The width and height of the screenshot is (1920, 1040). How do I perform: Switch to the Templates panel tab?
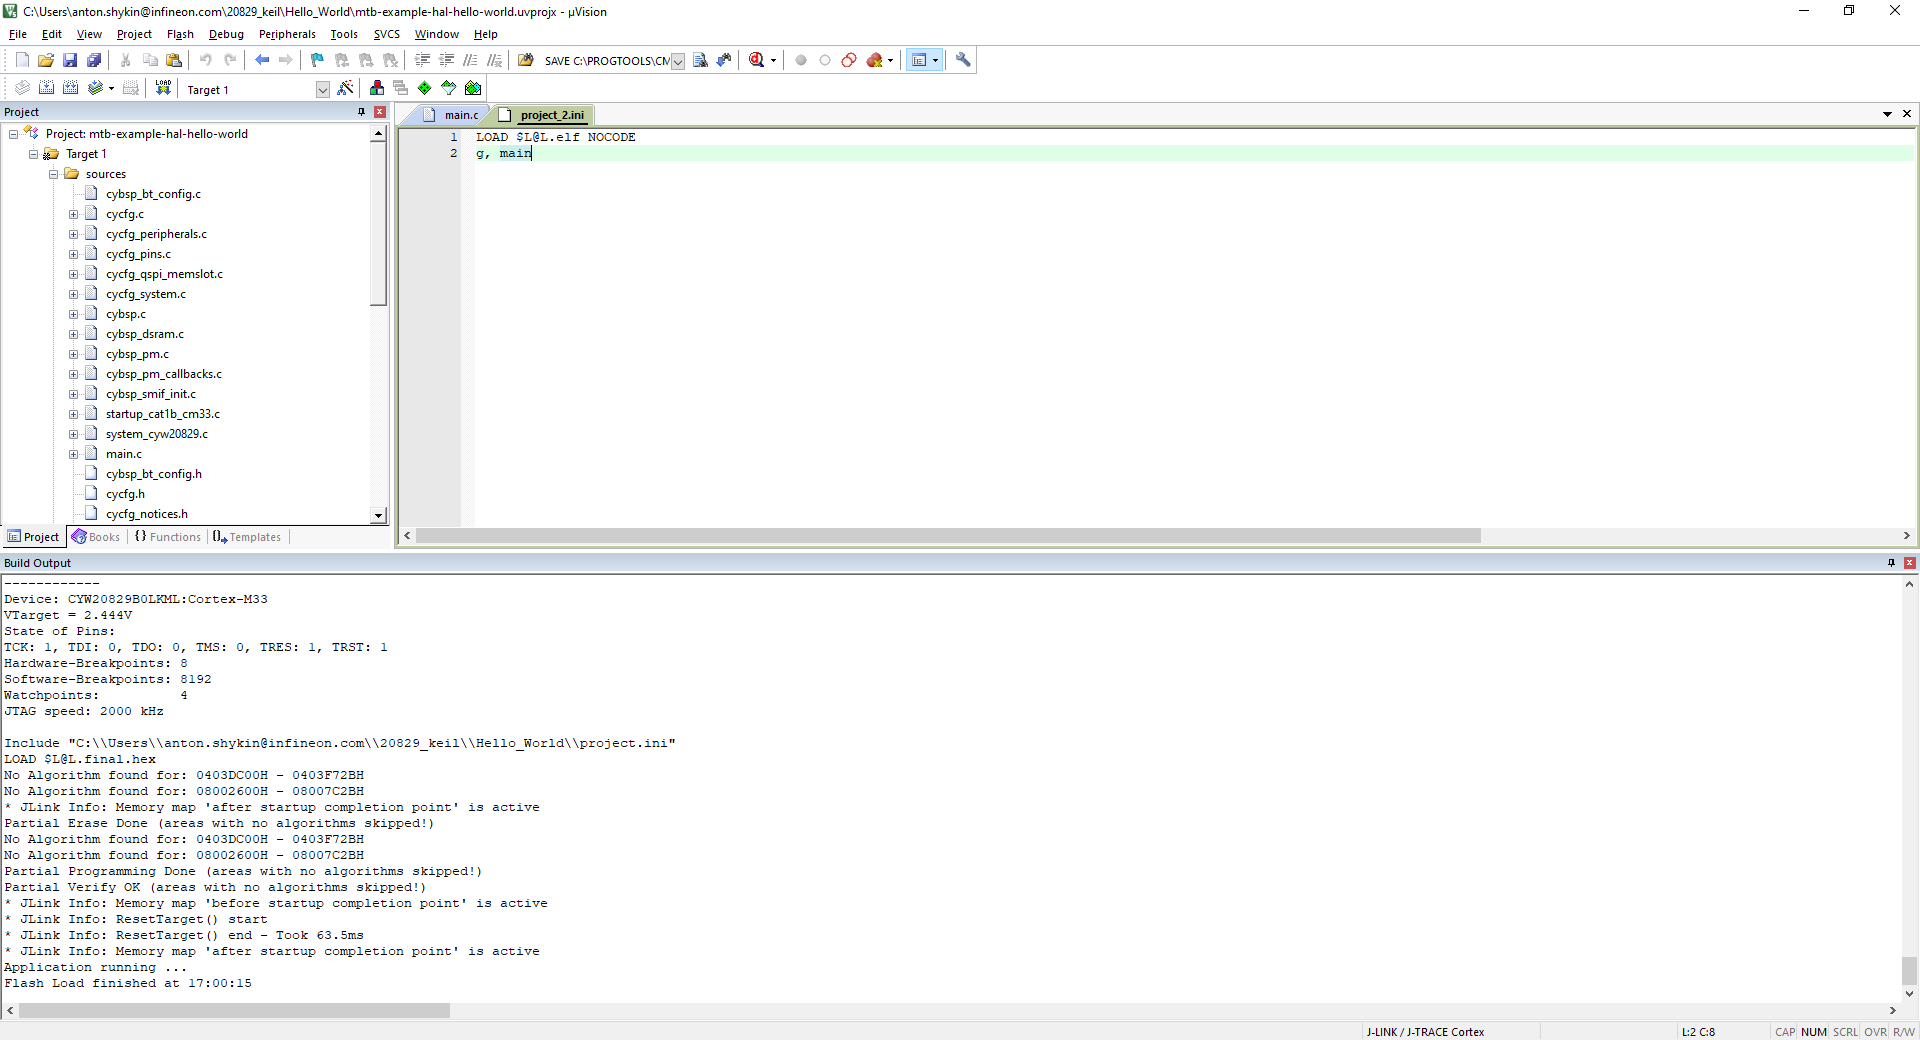(248, 537)
